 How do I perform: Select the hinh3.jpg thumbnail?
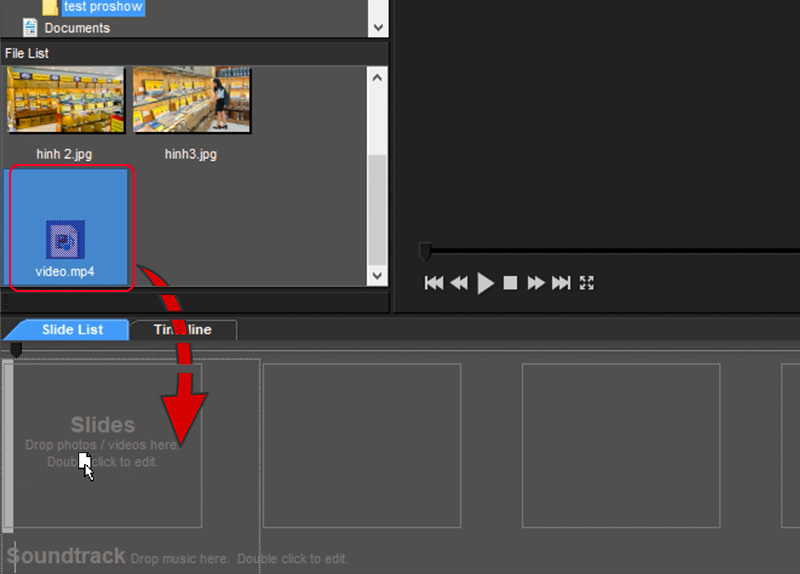(191, 100)
